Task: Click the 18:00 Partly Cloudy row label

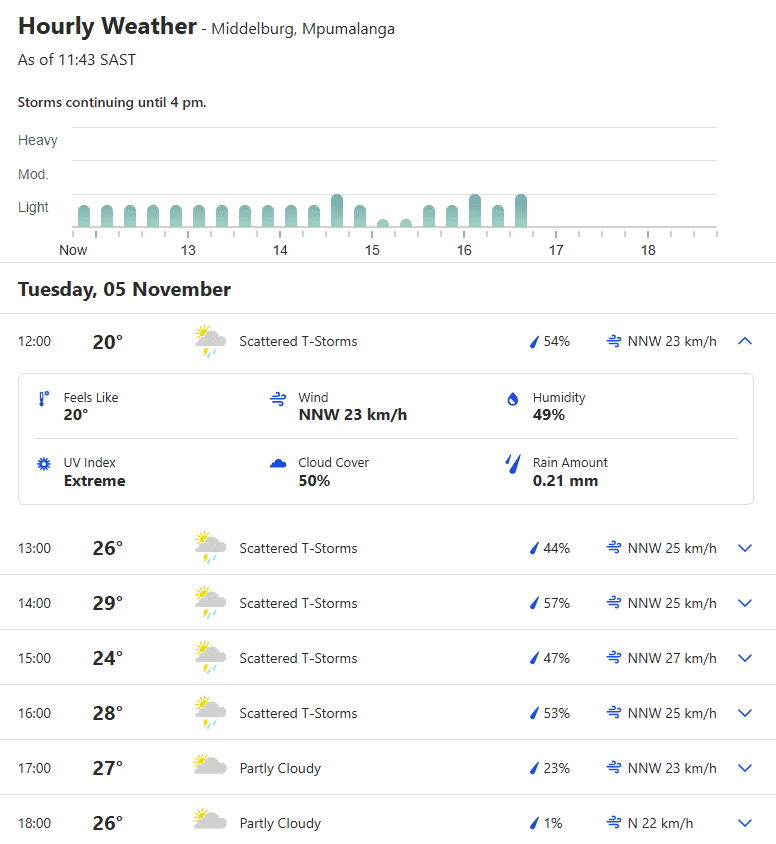Action: pyautogui.click(x=280, y=823)
